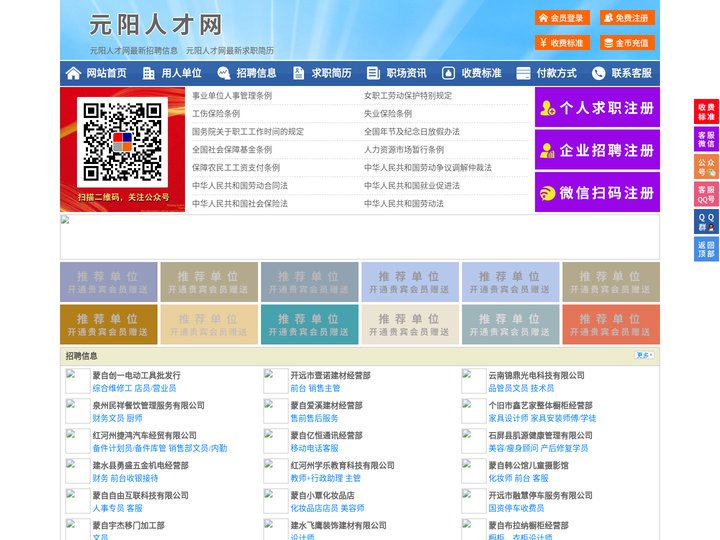Open the company 开远市萱诺建材经营部
The image size is (720, 540).
click(330, 375)
